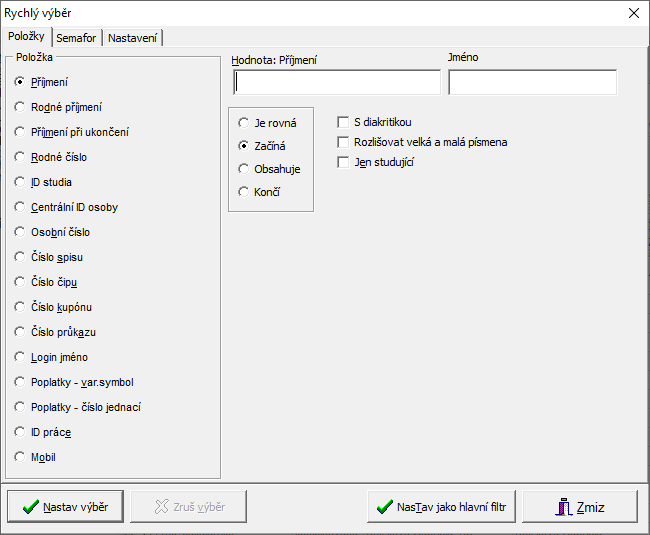Open the Nastavení tab

pyautogui.click(x=132, y=38)
